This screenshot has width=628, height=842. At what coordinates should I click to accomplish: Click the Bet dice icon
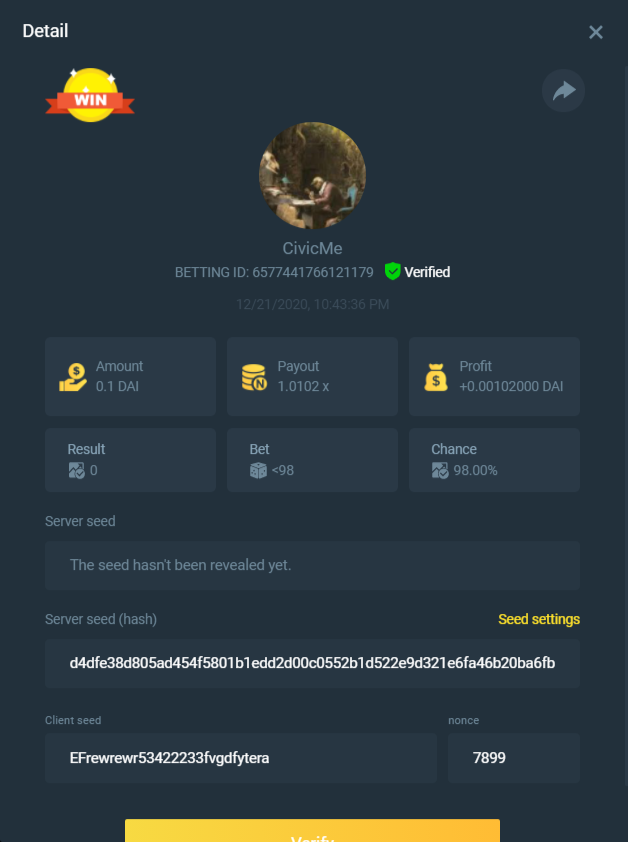coord(258,470)
